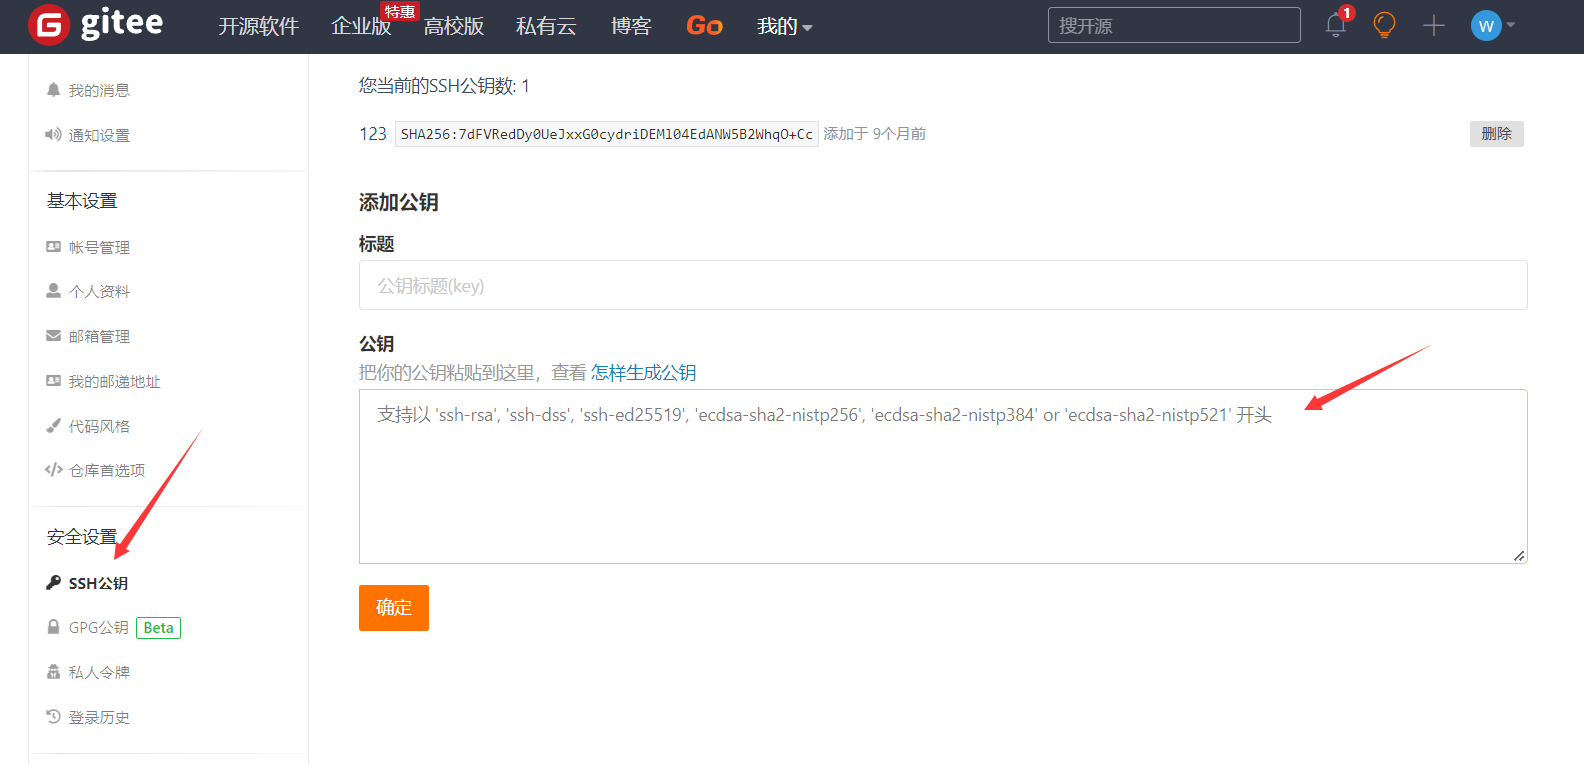This screenshot has height=764, width=1584.
Task: Open the 怎样生成公钥 help link
Action: (643, 373)
